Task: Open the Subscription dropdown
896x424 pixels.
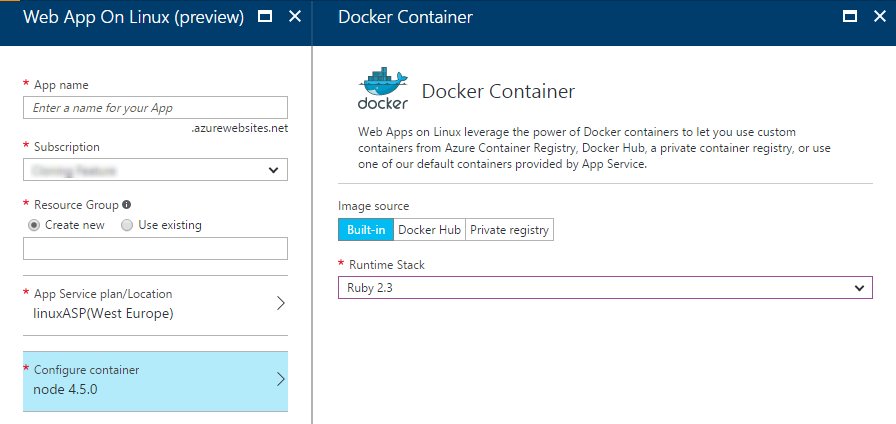Action: (155, 170)
